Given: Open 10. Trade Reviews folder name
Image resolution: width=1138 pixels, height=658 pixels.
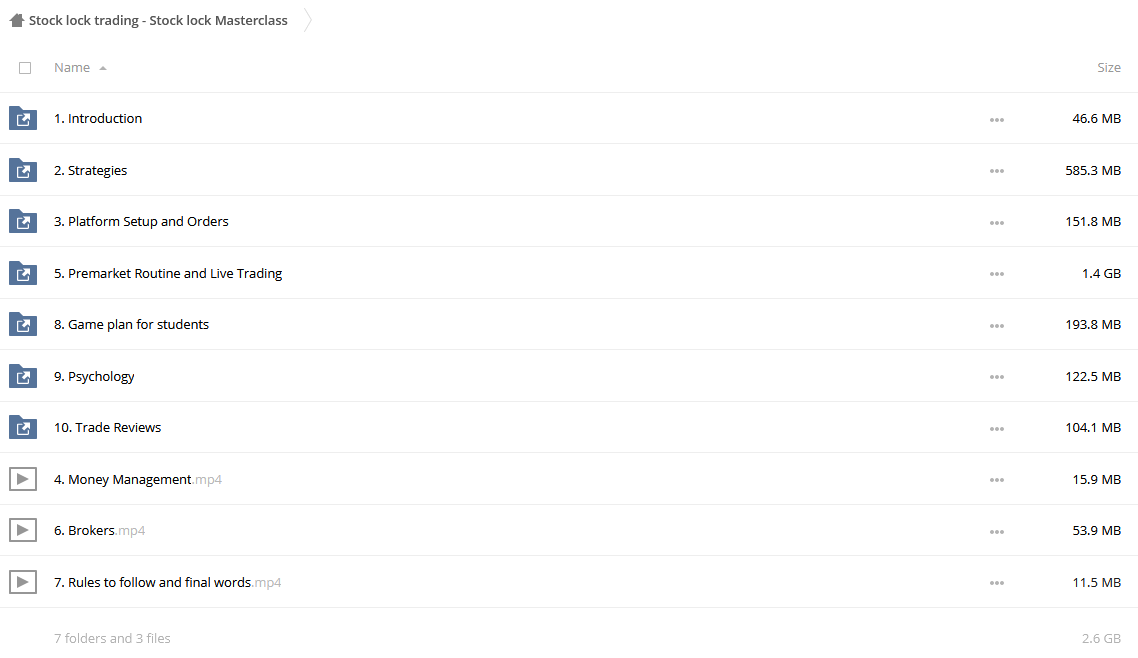Looking at the screenshot, I should coord(107,427).
